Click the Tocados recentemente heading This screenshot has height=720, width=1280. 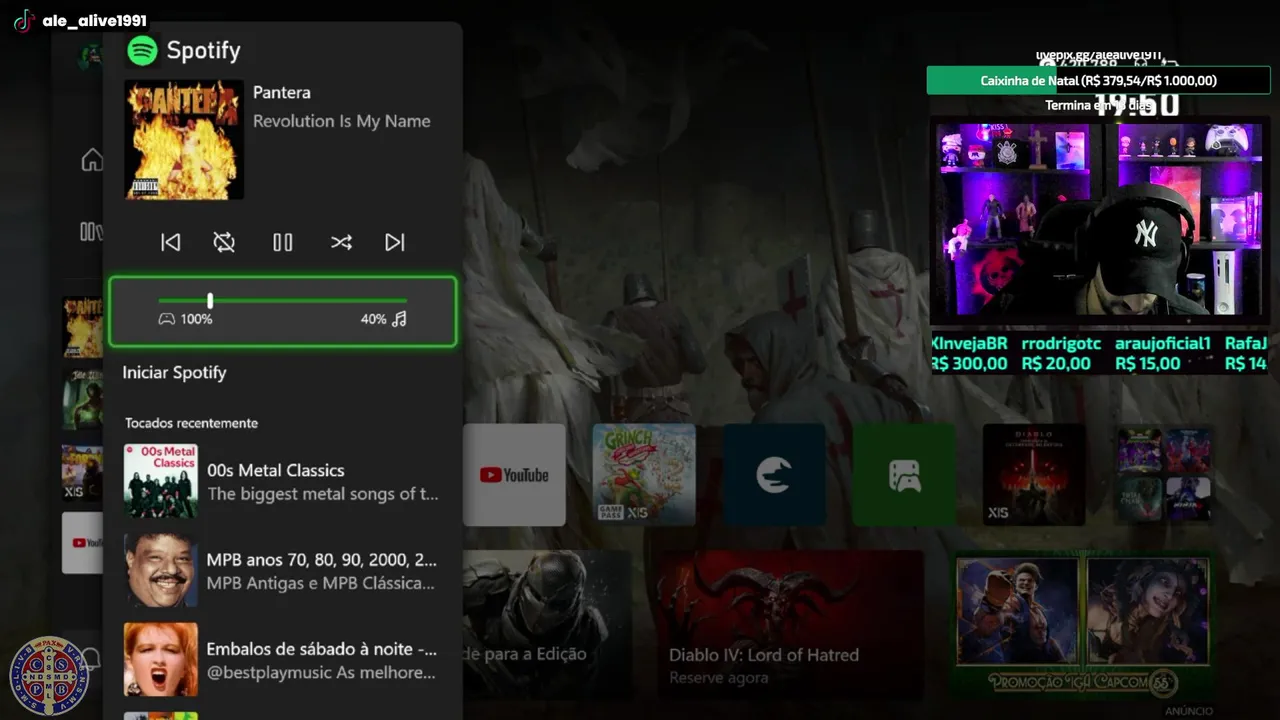tap(191, 423)
